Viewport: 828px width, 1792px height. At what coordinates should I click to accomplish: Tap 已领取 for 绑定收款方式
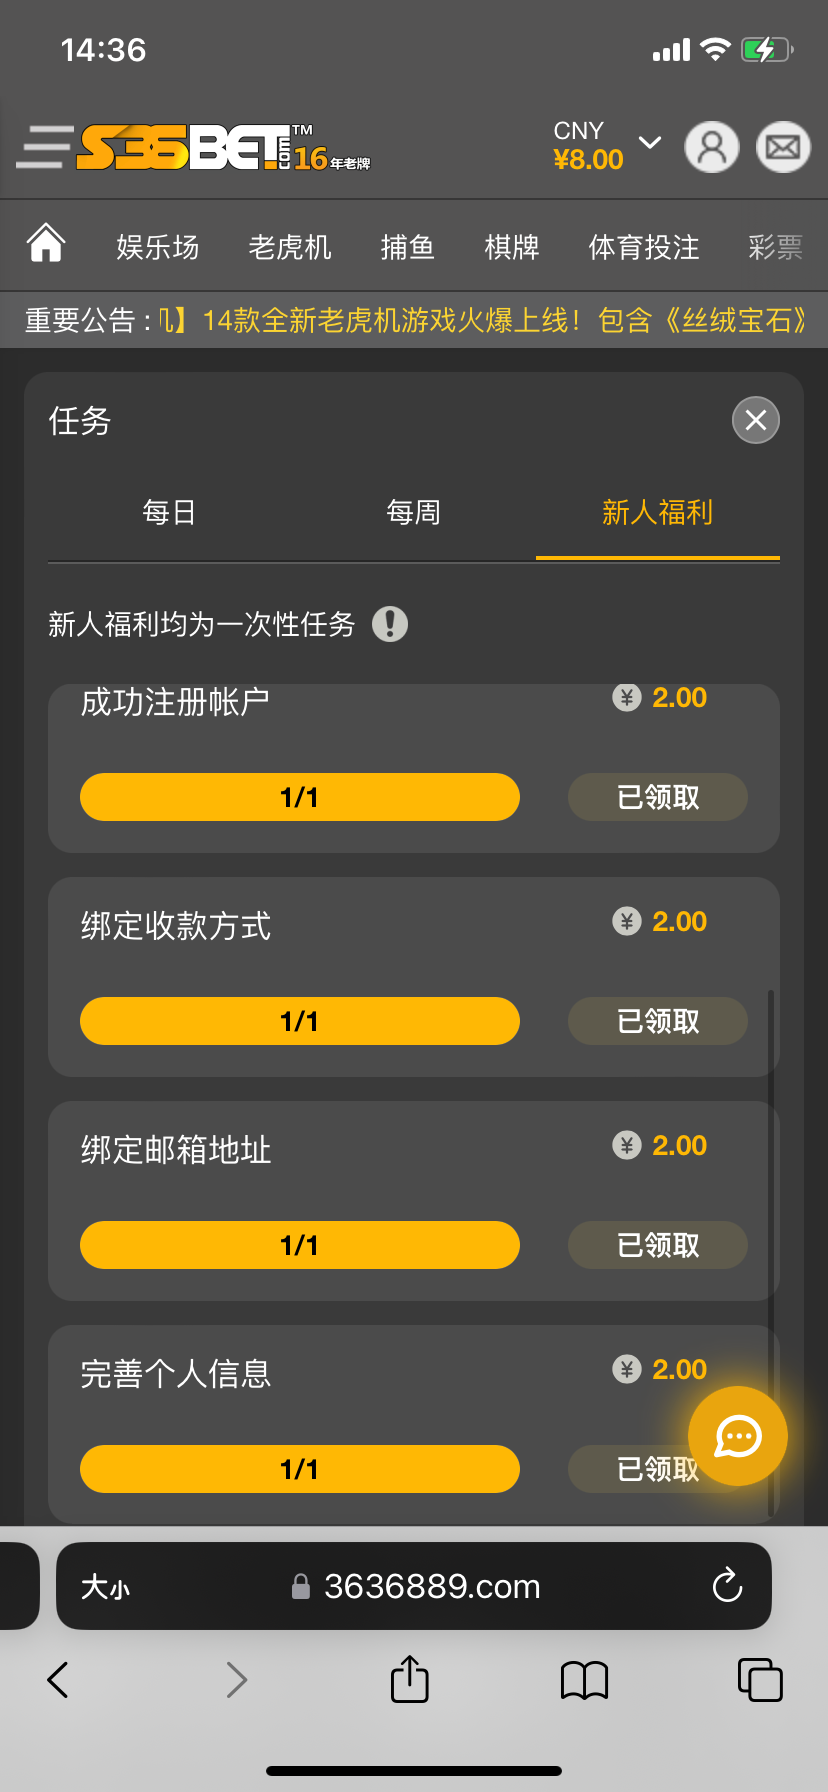point(657,1021)
